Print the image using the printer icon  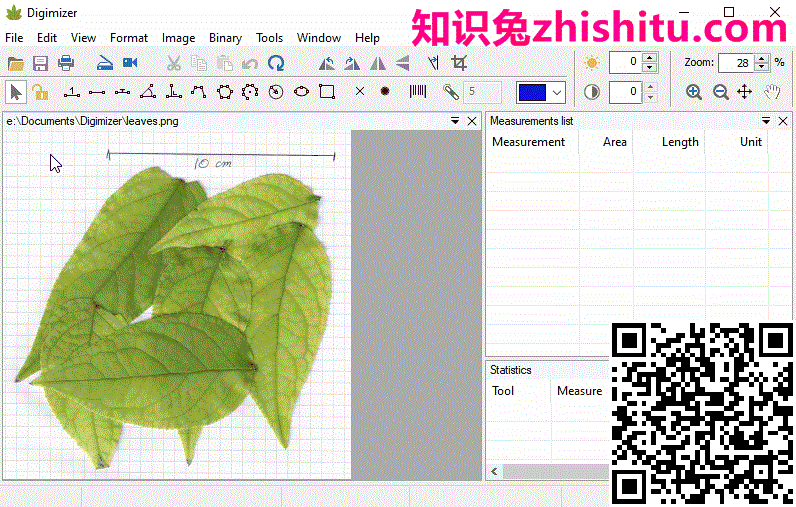(66, 63)
